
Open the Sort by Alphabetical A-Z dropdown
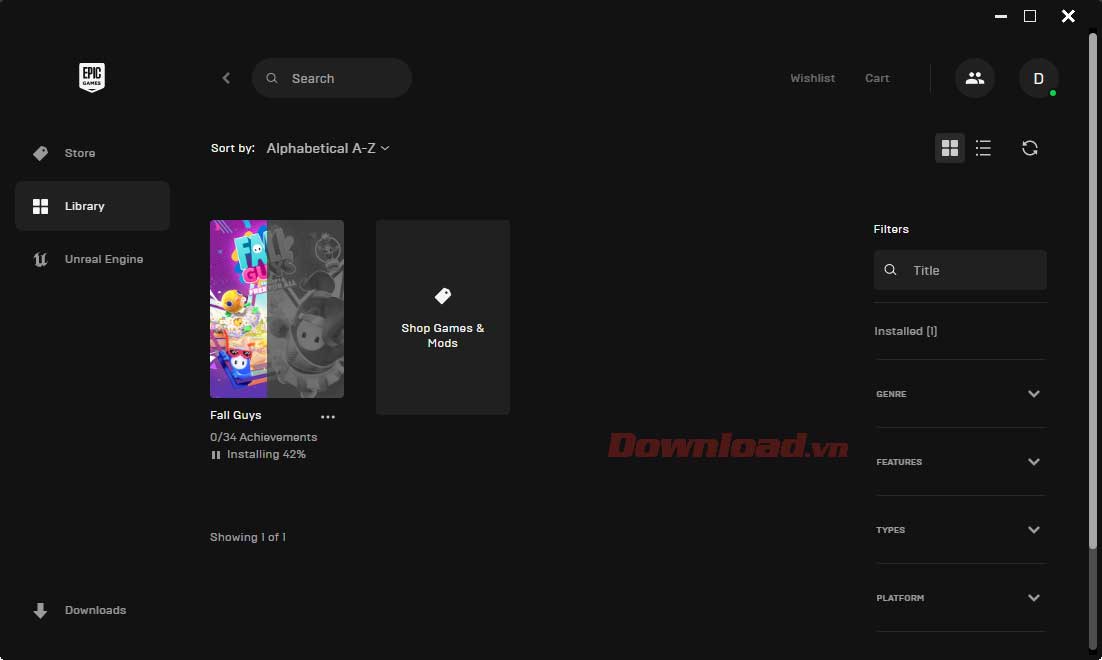328,148
